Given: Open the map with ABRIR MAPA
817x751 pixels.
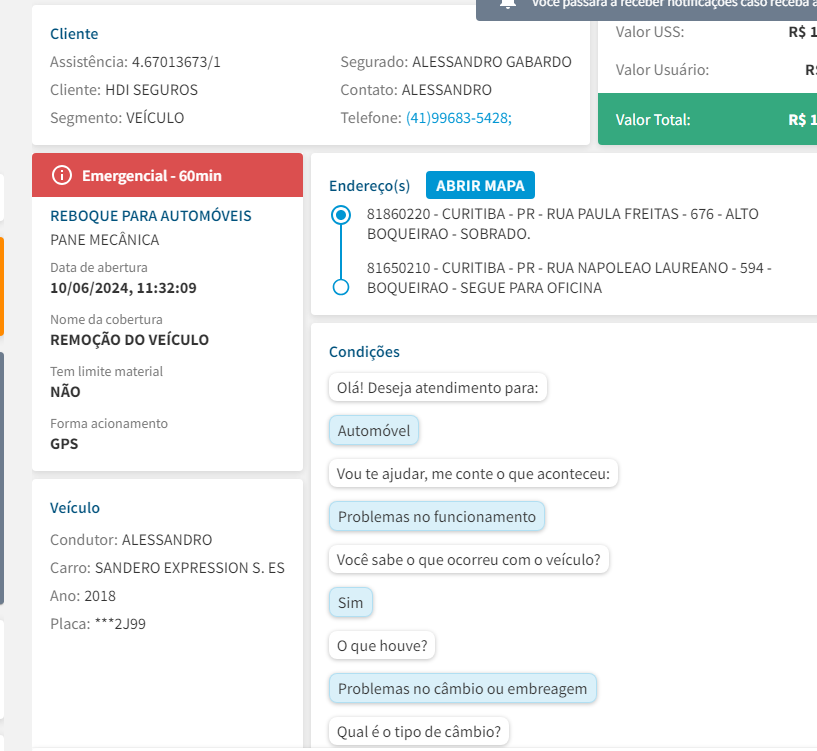Looking at the screenshot, I should coord(480,185).
